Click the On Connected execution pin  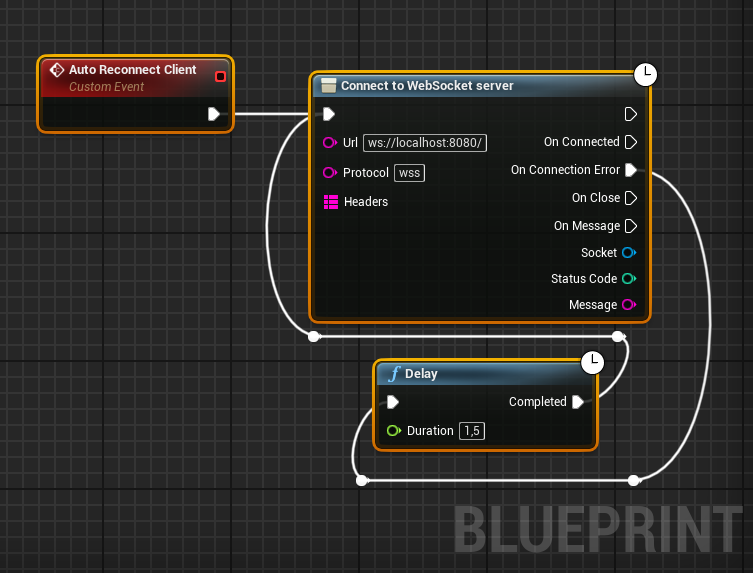(631, 142)
